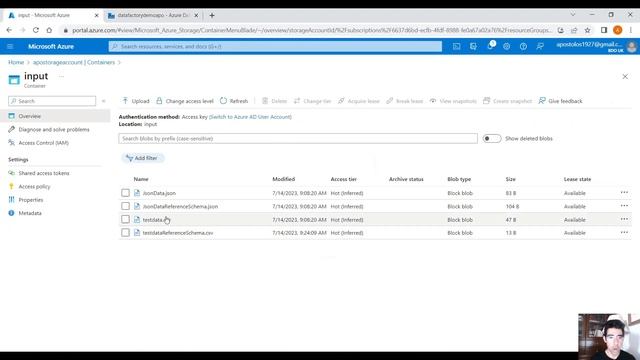This screenshot has width=640, height=360.
Task: Click Change access level
Action: pyautogui.click(x=185, y=101)
